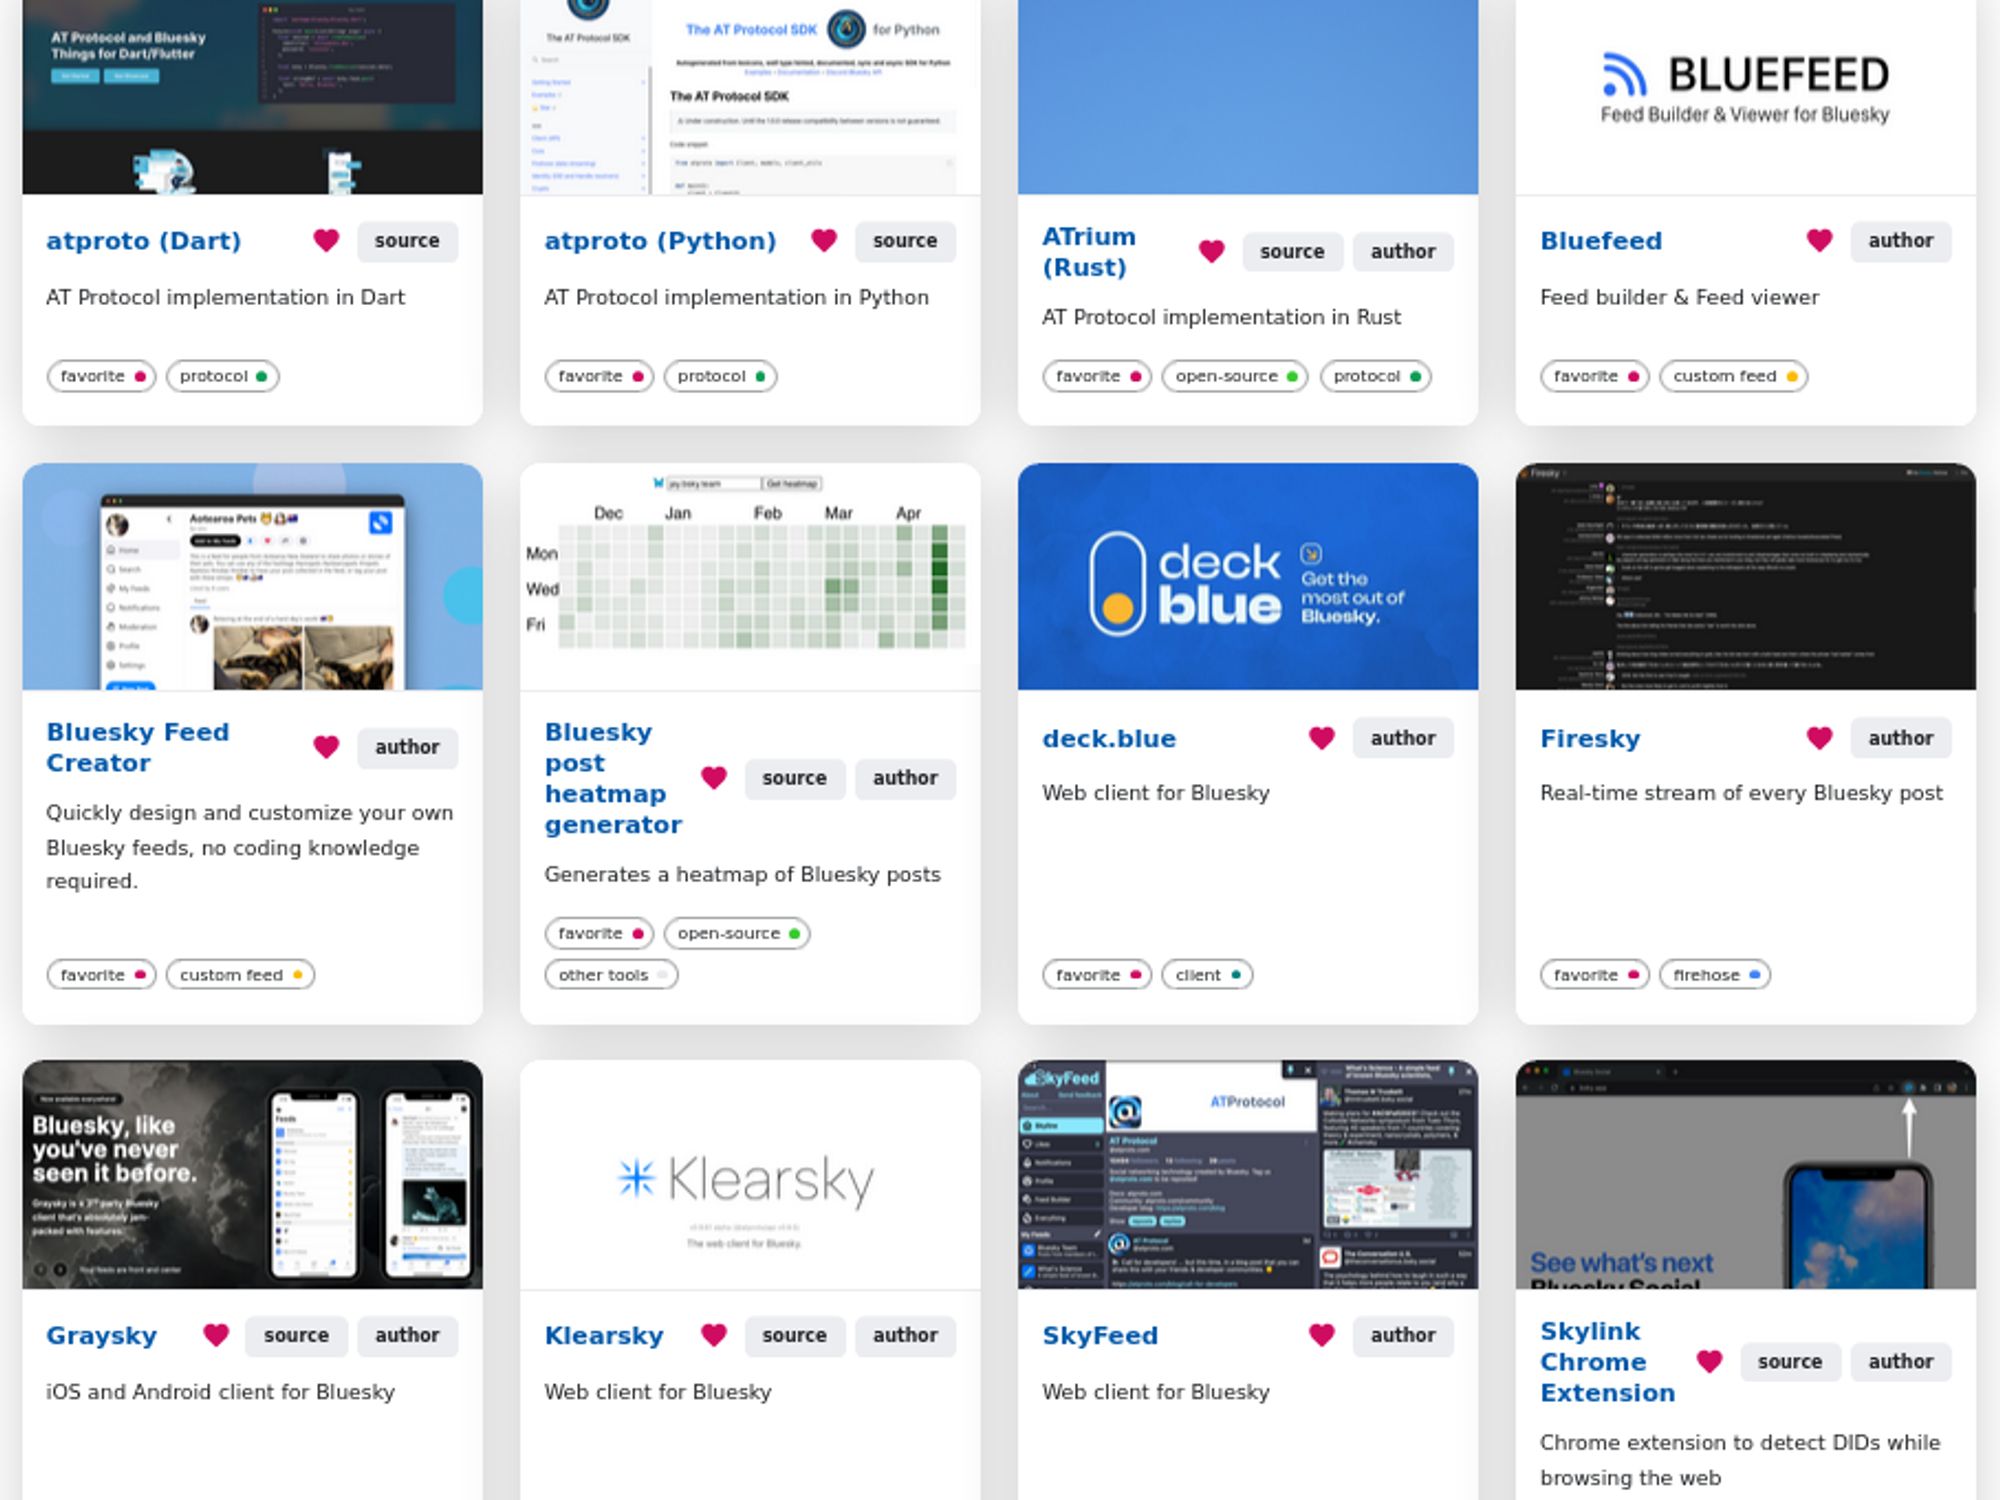Open the Firesky title link
The width and height of the screenshot is (2000, 1500).
1590,738
